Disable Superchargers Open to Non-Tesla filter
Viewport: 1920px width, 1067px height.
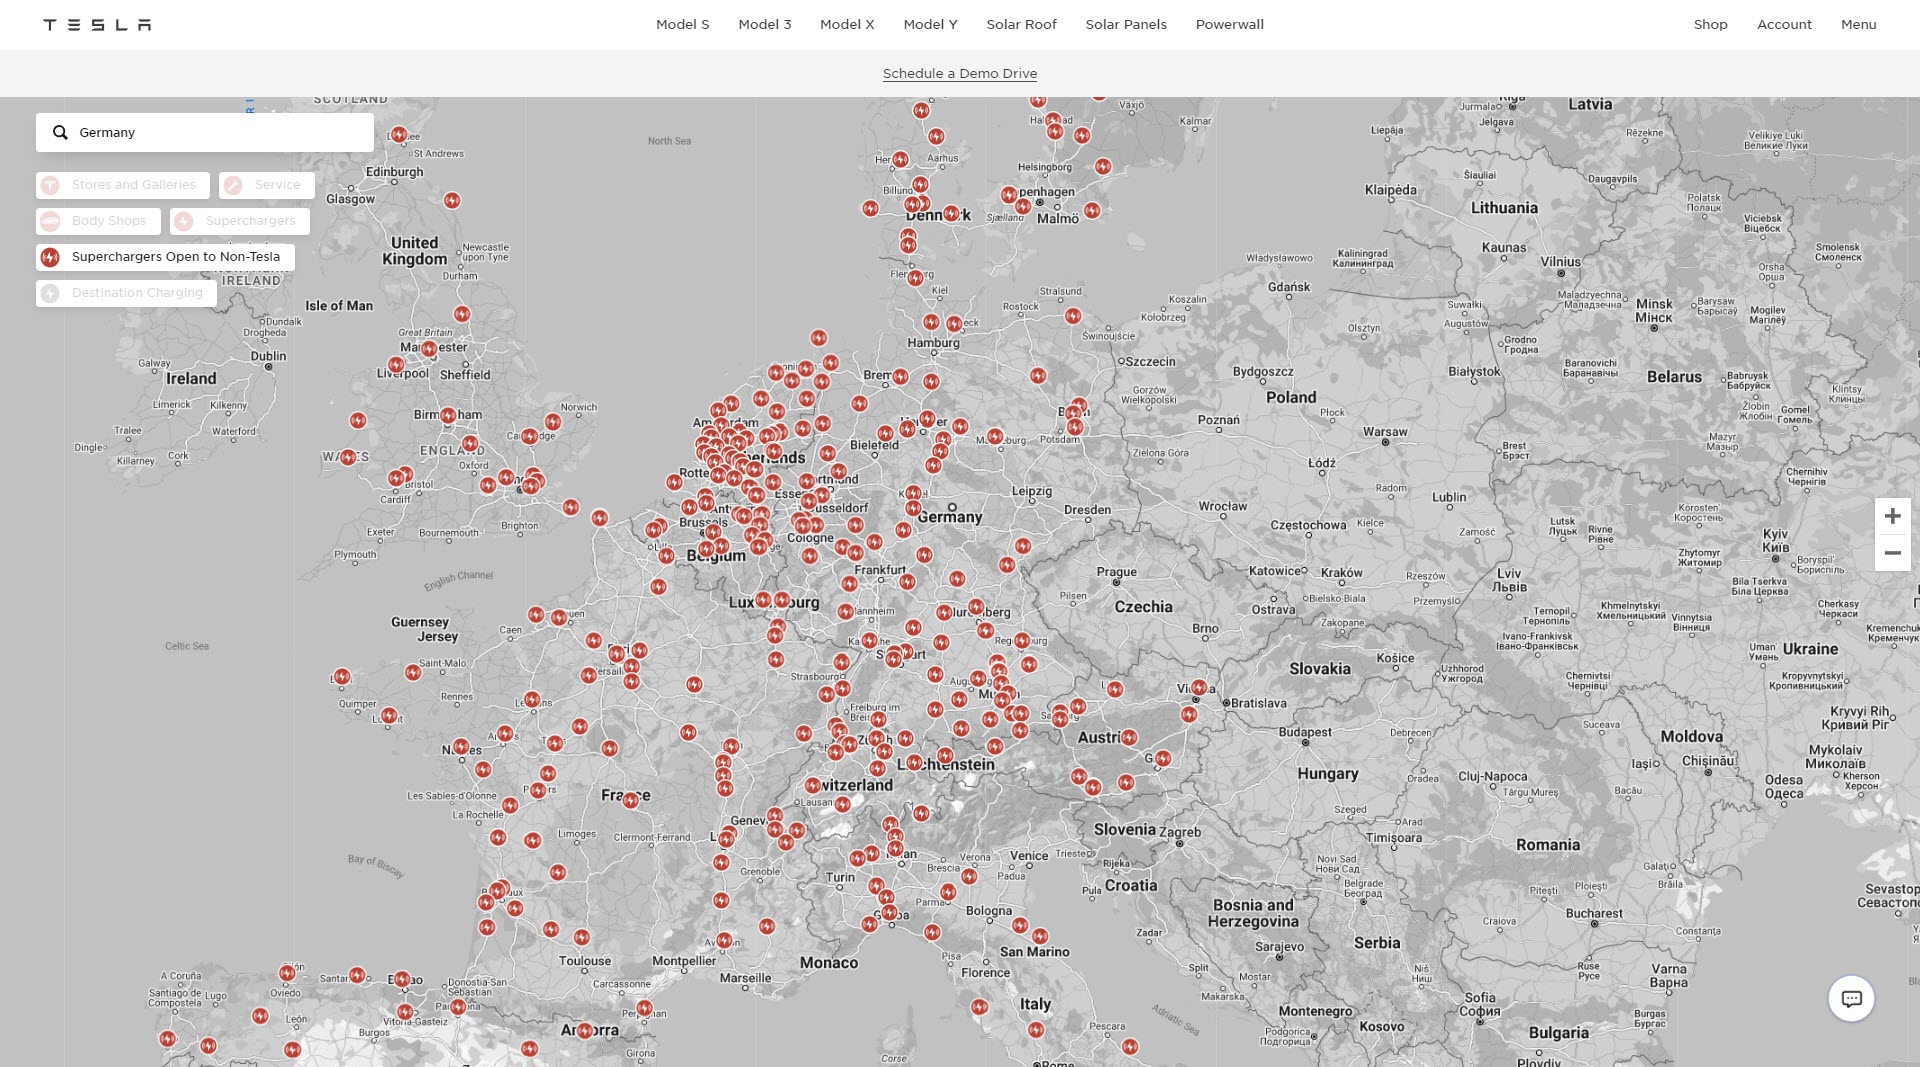165,257
